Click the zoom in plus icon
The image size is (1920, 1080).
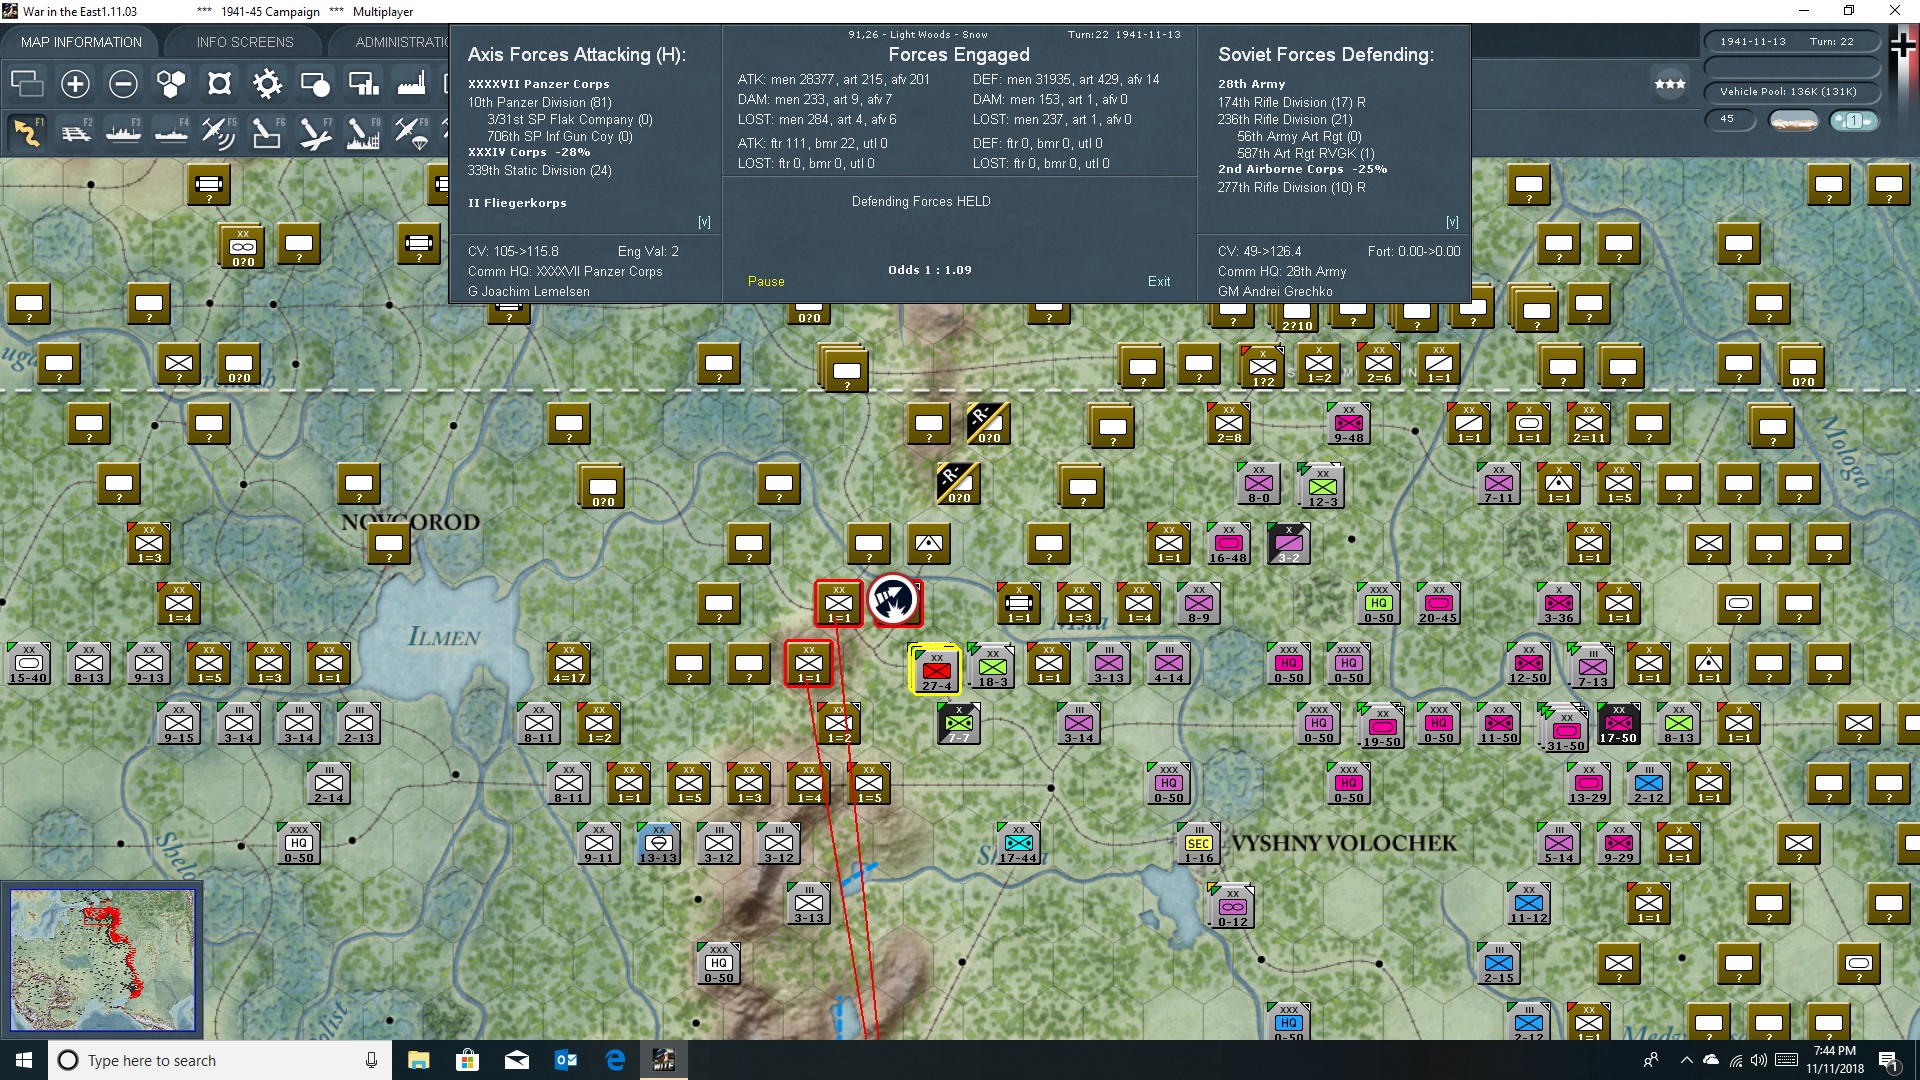click(75, 84)
